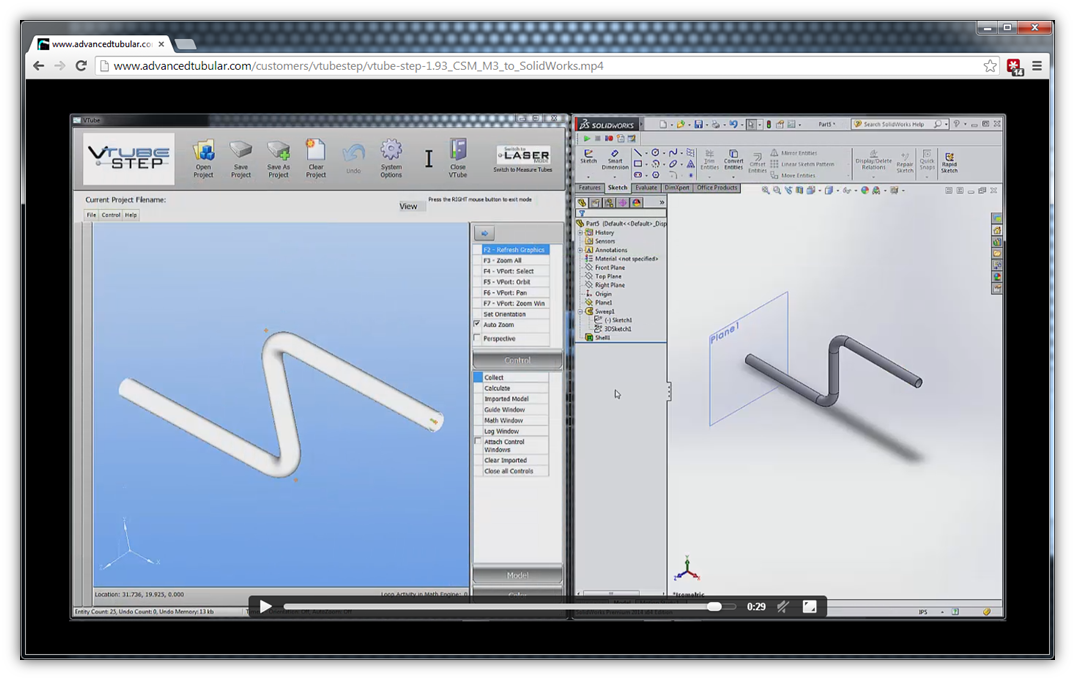Expand the History node in feature tree

point(580,232)
